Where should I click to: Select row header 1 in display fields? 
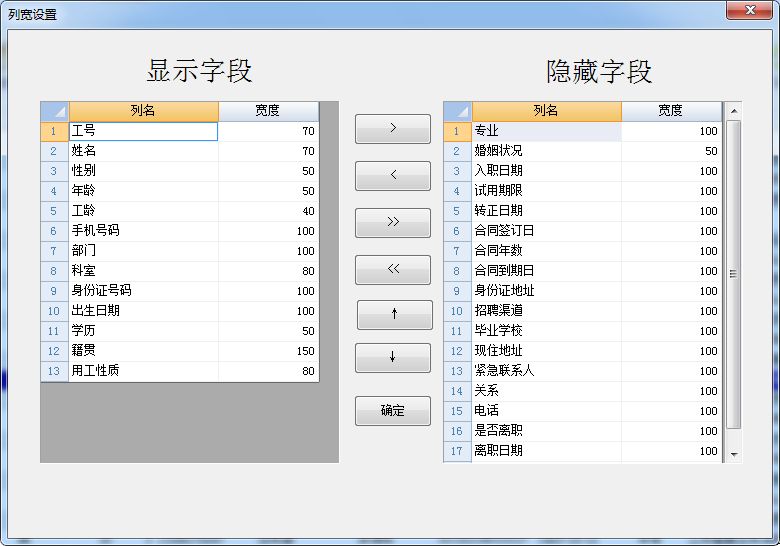55,131
